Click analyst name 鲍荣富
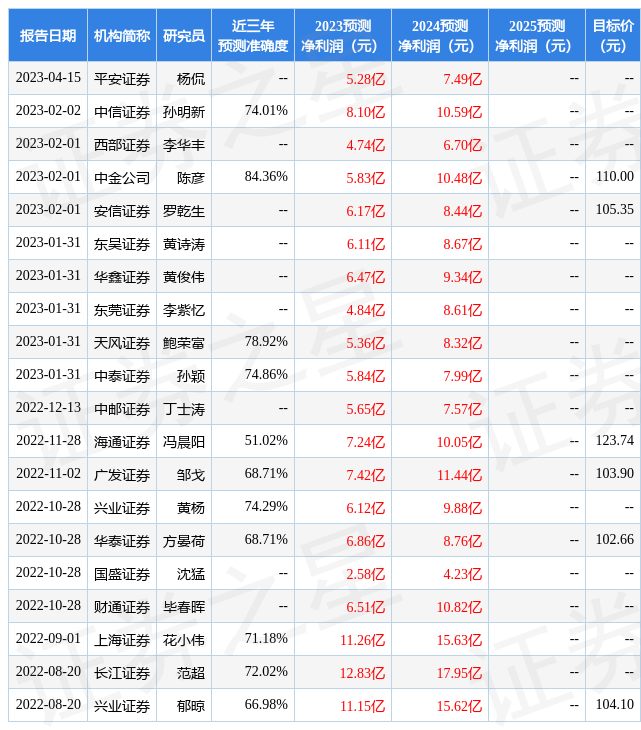641x730 pixels. click(184, 343)
